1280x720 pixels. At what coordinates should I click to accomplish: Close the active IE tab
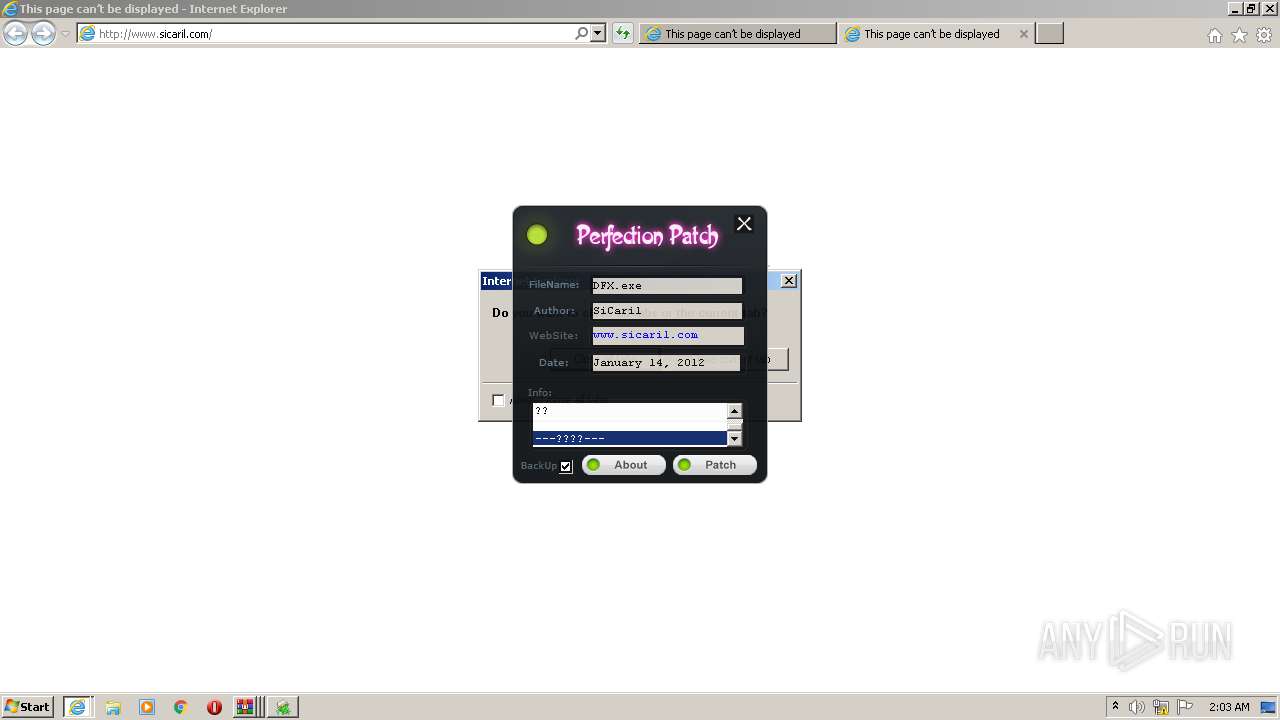pos(1023,34)
